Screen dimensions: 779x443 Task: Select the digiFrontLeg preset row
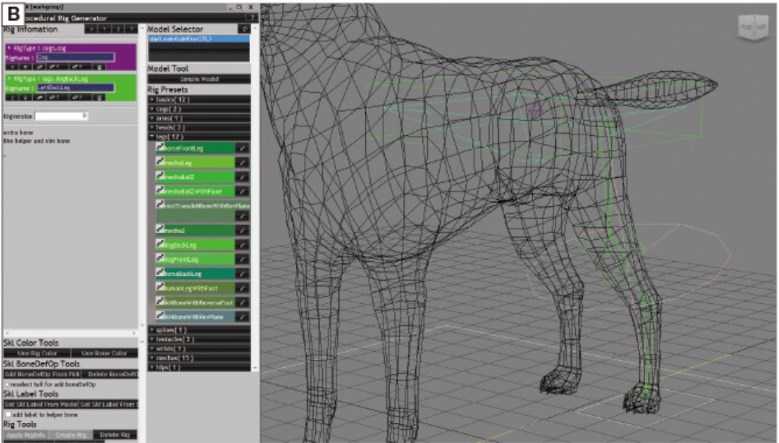click(195, 259)
